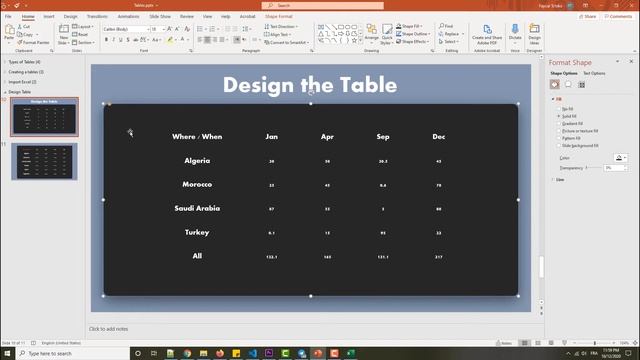640x360 pixels.
Task: Select the No fill radio button
Action: pos(559,109)
